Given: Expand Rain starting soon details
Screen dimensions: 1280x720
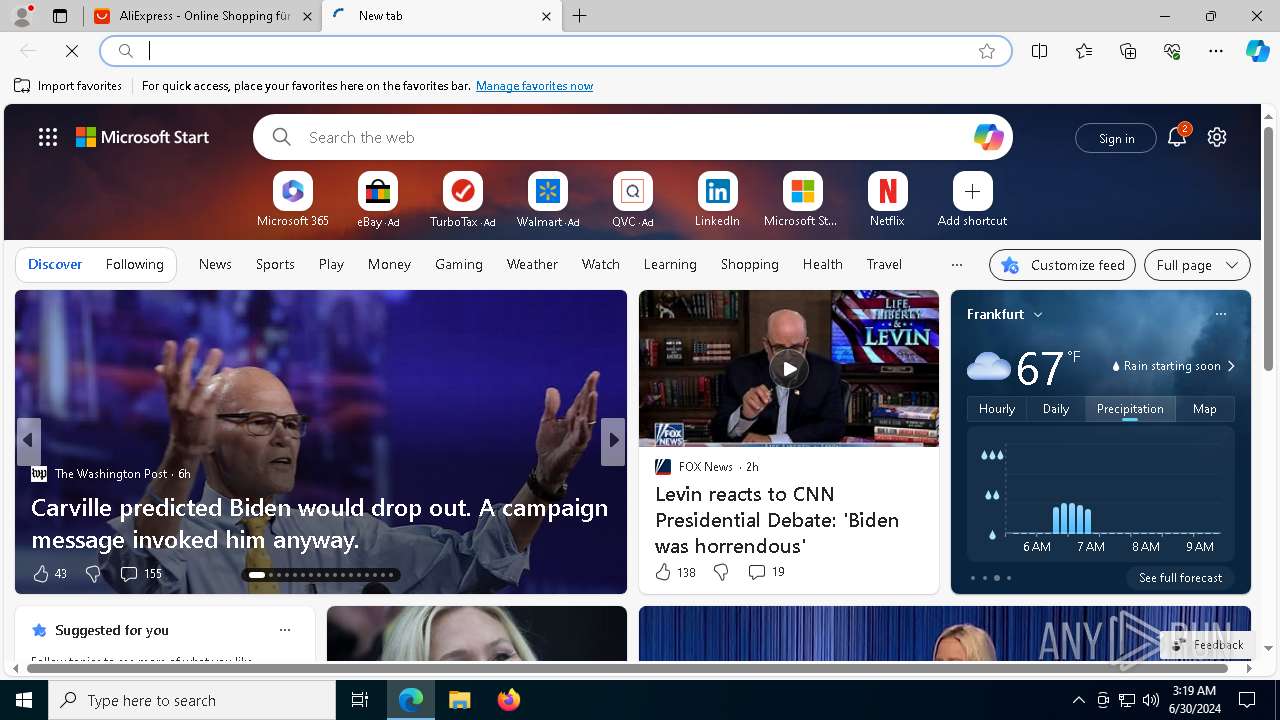Looking at the screenshot, I should click(1174, 366).
